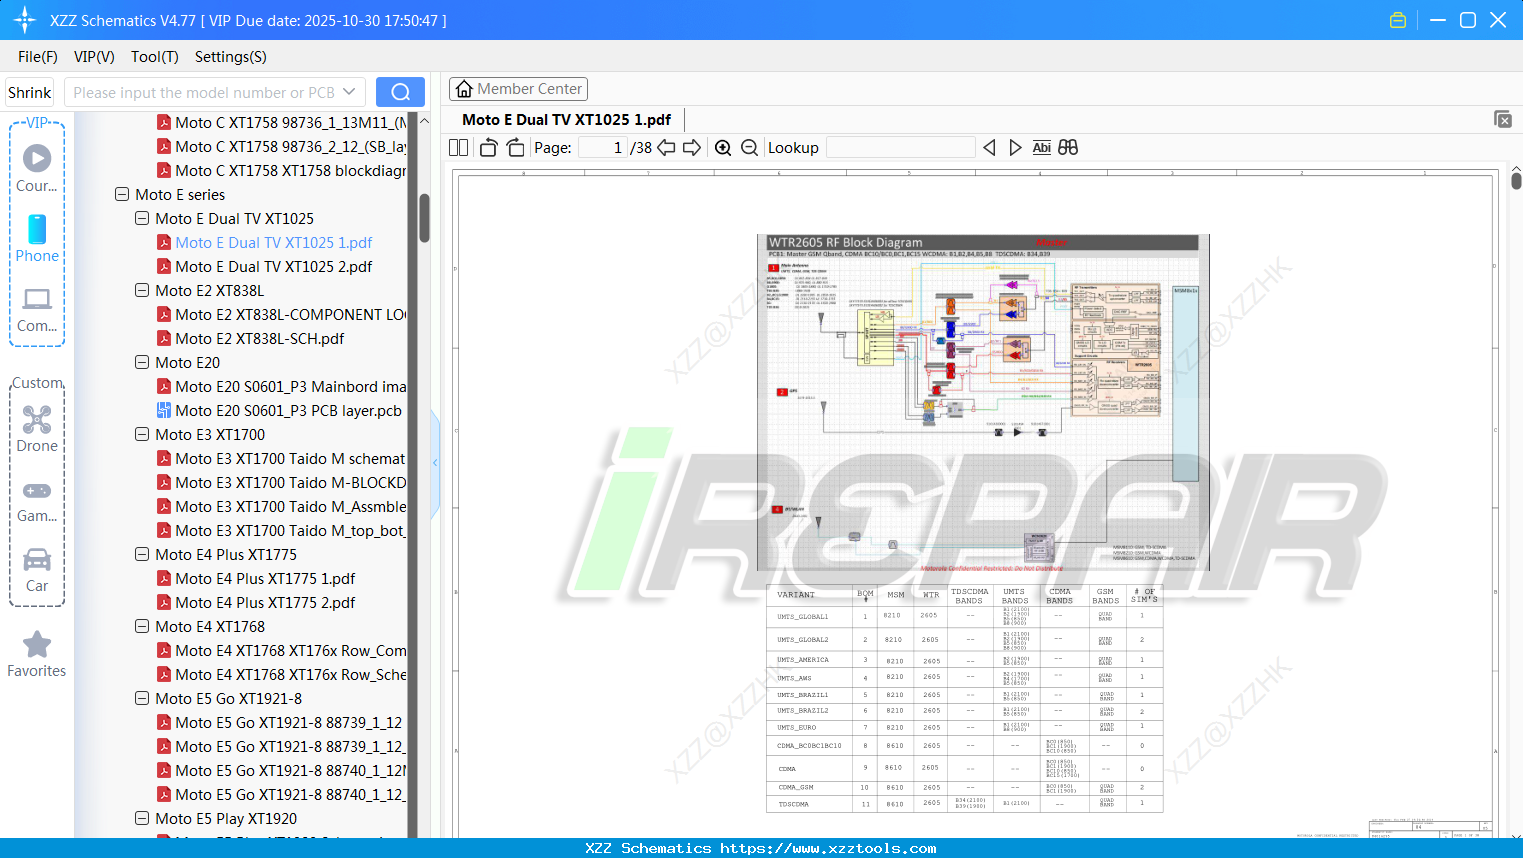The image size is (1523, 858).
Task: Open Moto E4 Plus XT1775 1.pdf
Action: 265,578
